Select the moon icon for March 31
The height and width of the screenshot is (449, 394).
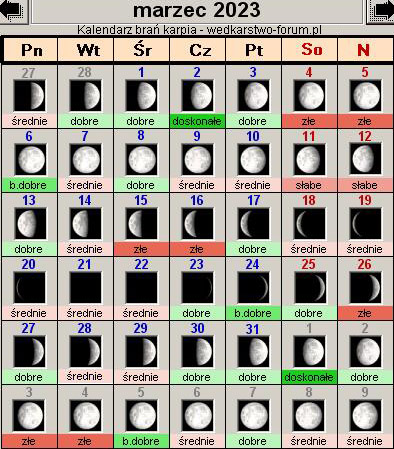[253, 352]
